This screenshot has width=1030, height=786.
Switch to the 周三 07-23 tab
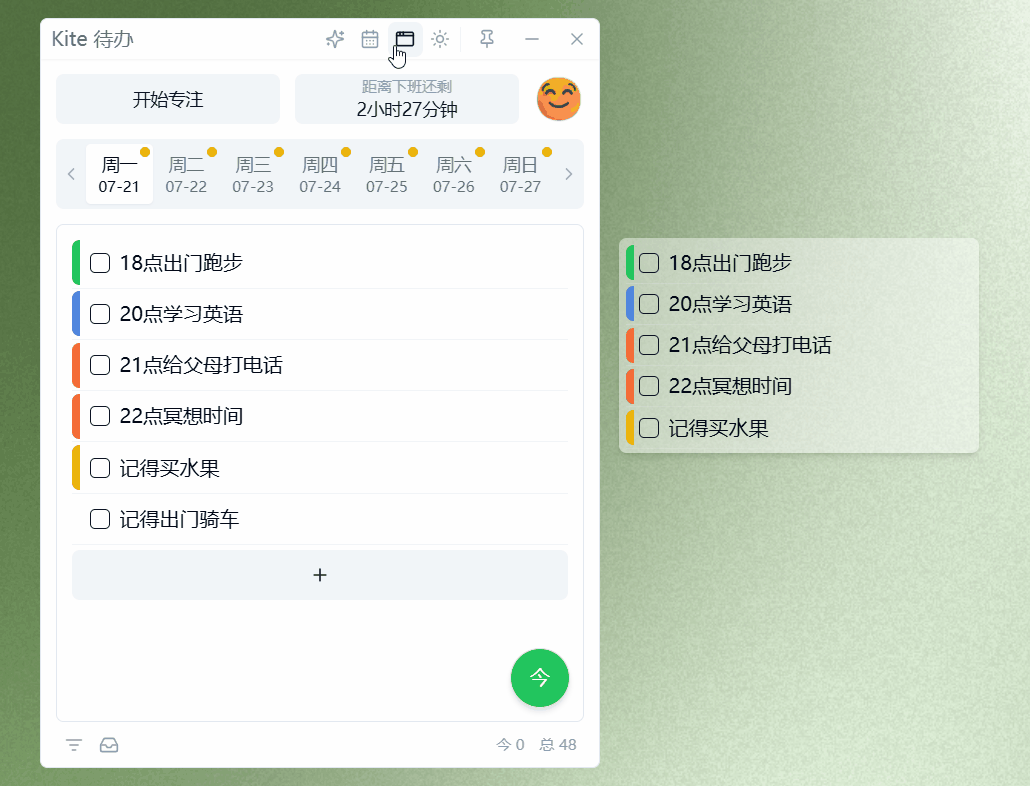253,174
